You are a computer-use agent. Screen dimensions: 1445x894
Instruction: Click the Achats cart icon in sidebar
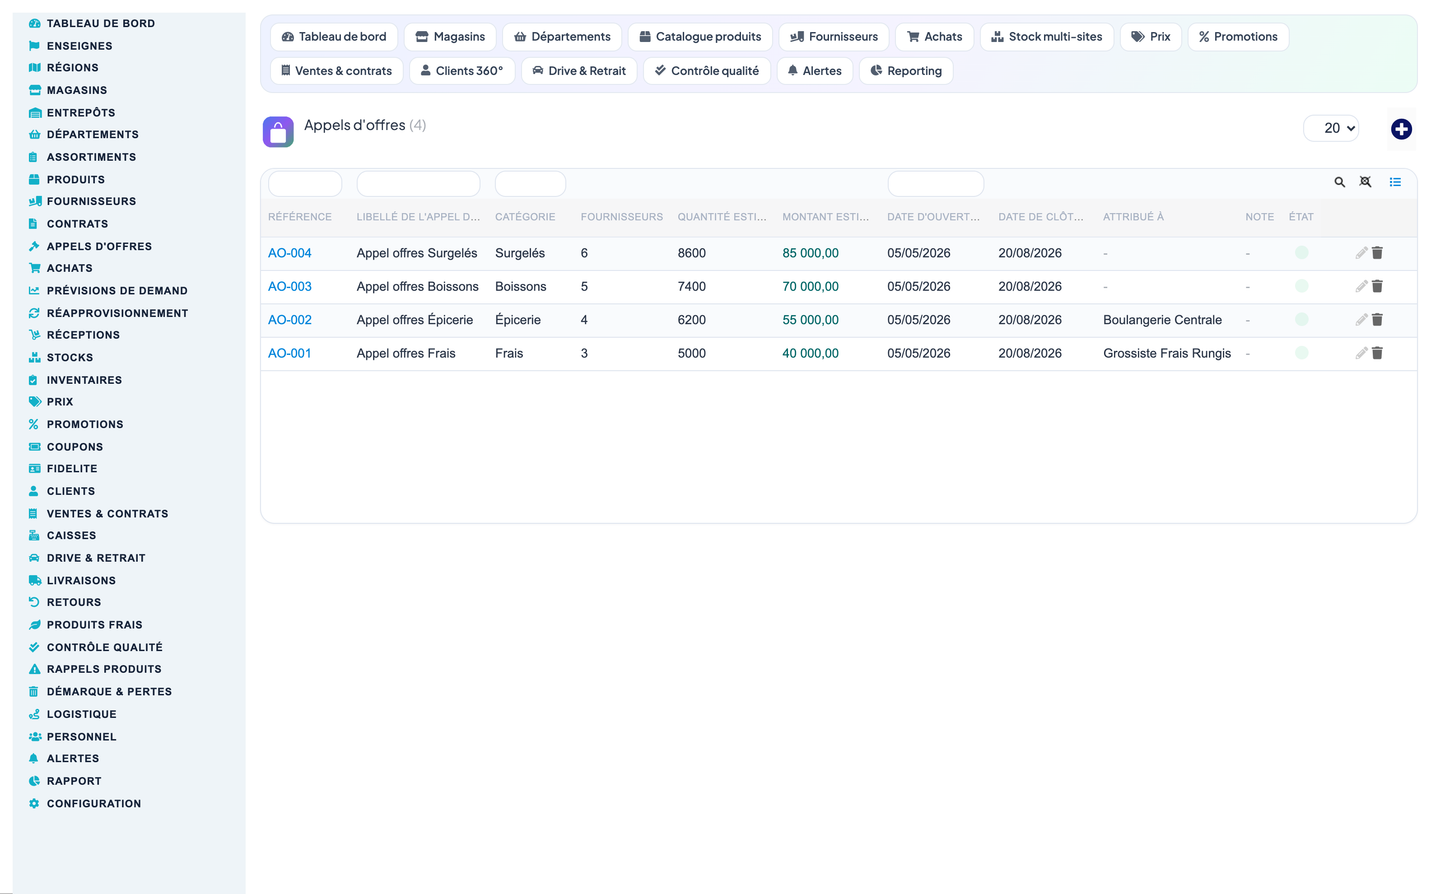pos(34,268)
